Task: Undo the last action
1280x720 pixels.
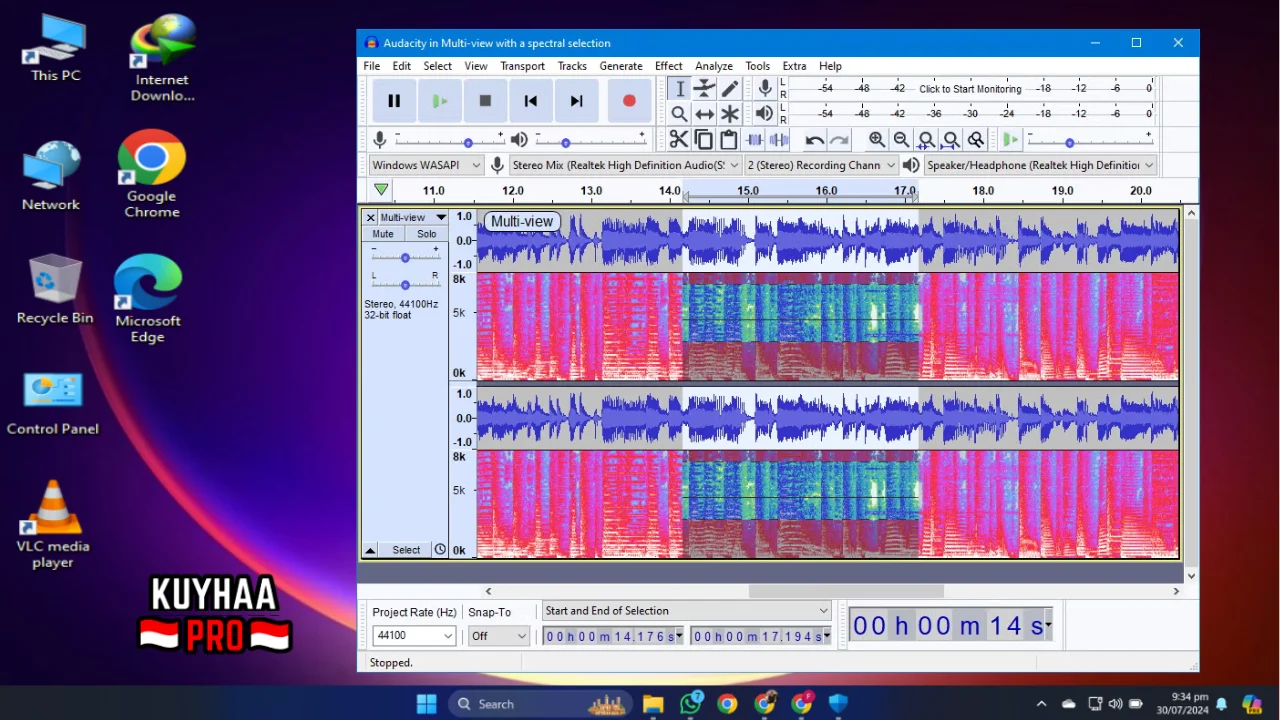Action: 815,140
